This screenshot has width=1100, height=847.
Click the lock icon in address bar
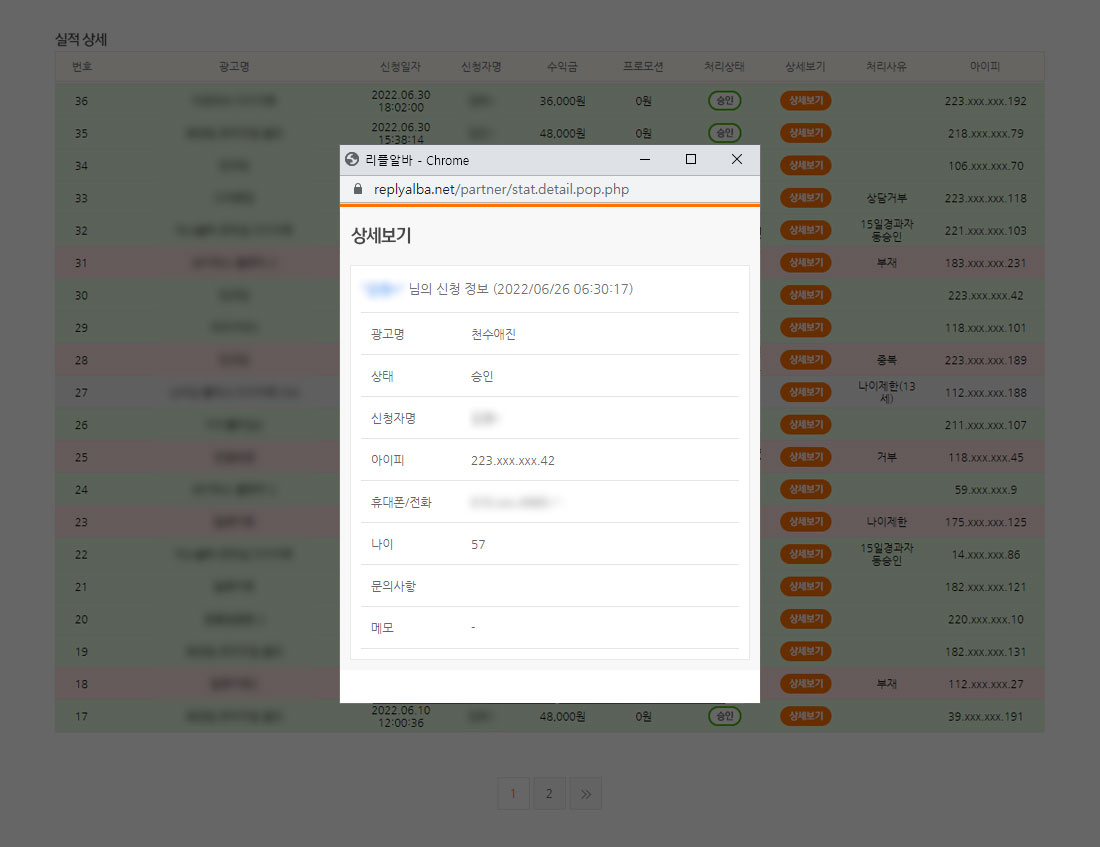pos(357,189)
